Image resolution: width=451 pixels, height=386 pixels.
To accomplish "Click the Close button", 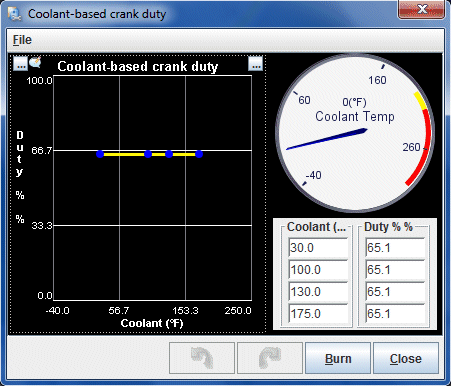I will point(406,358).
